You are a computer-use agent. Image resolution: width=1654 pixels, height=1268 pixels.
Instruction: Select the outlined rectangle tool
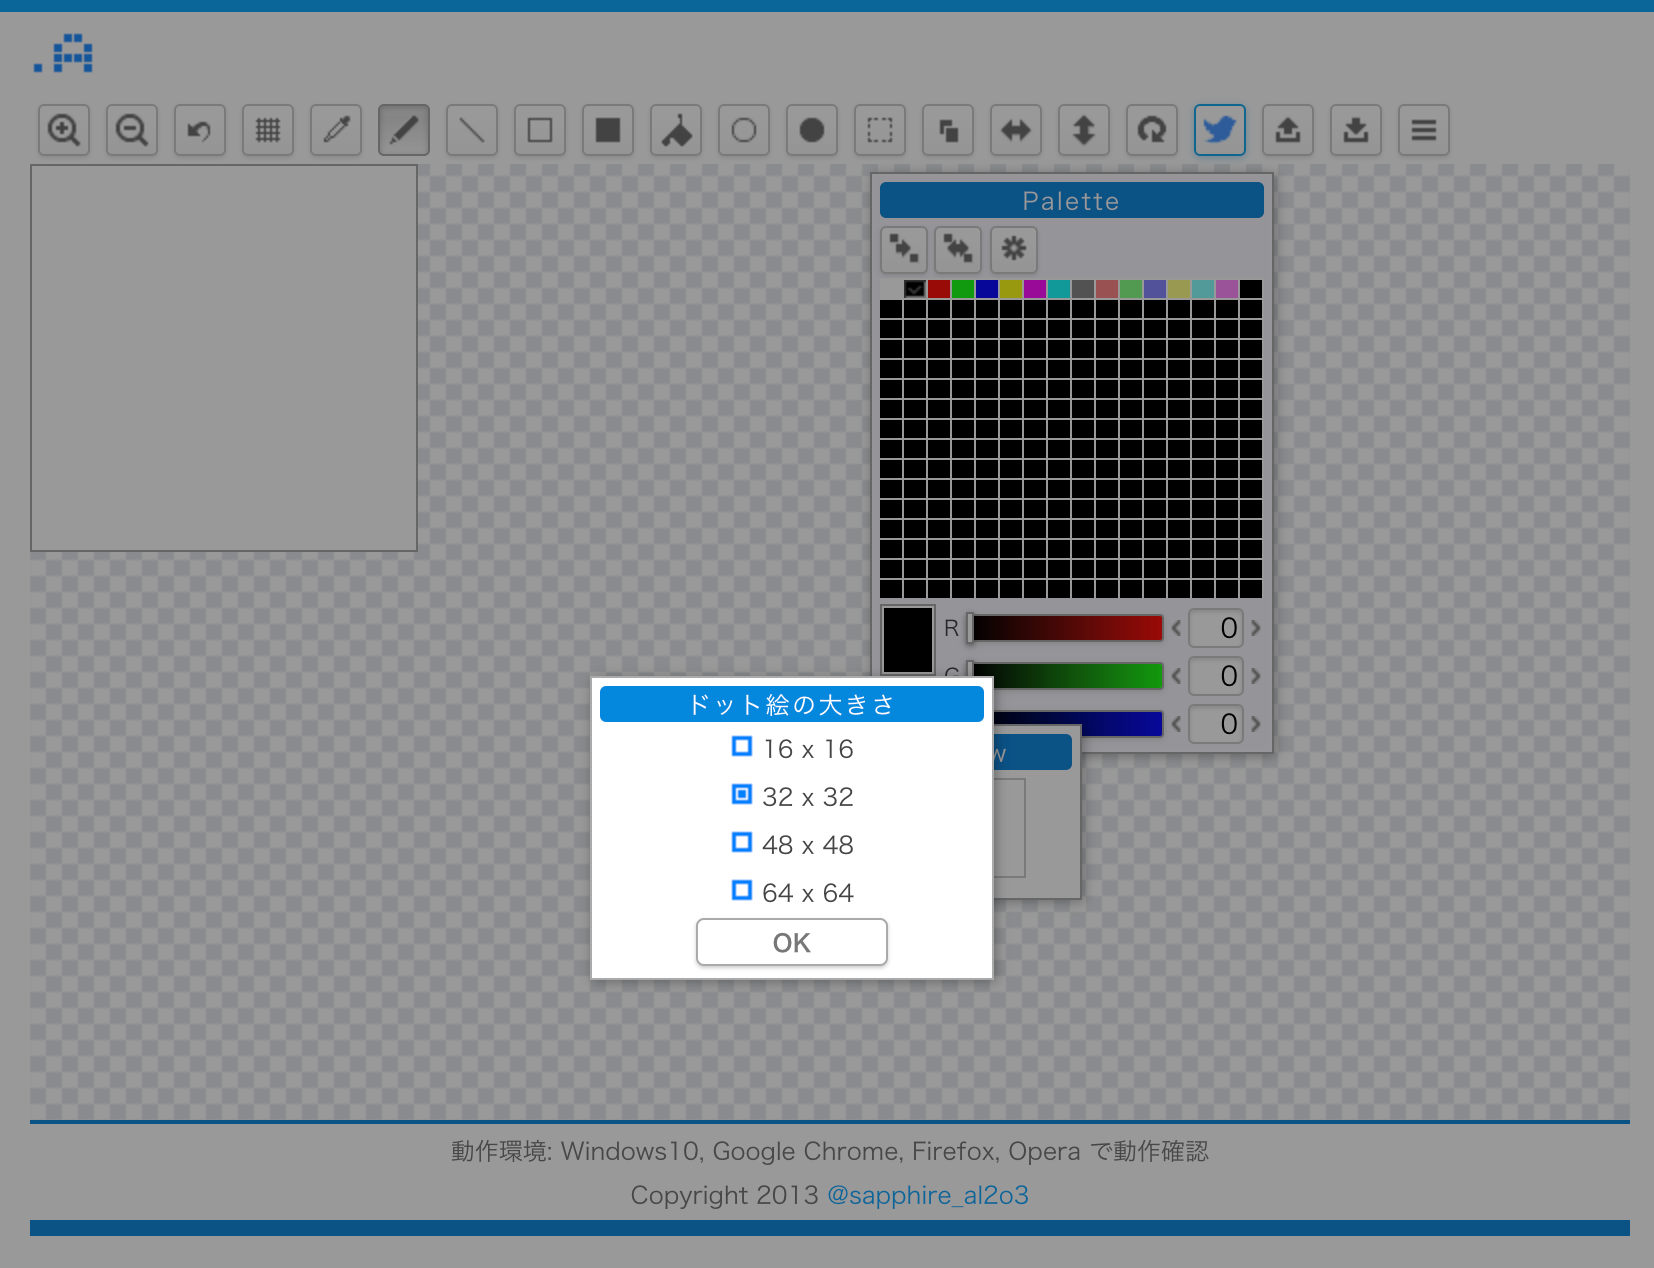tap(540, 130)
